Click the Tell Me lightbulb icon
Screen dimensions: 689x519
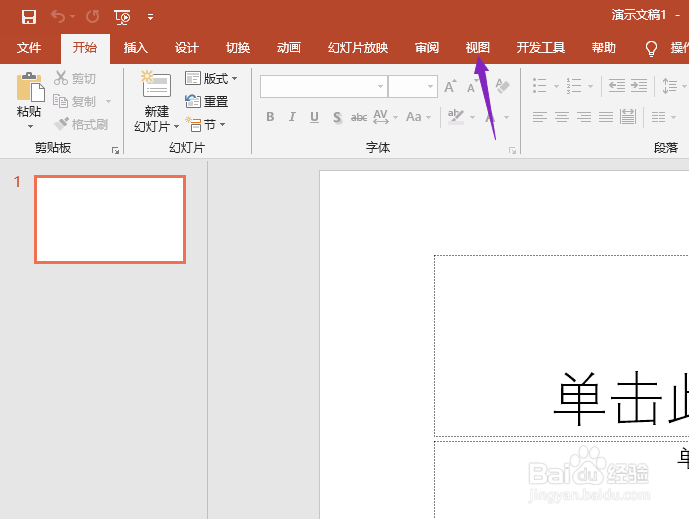(651, 48)
